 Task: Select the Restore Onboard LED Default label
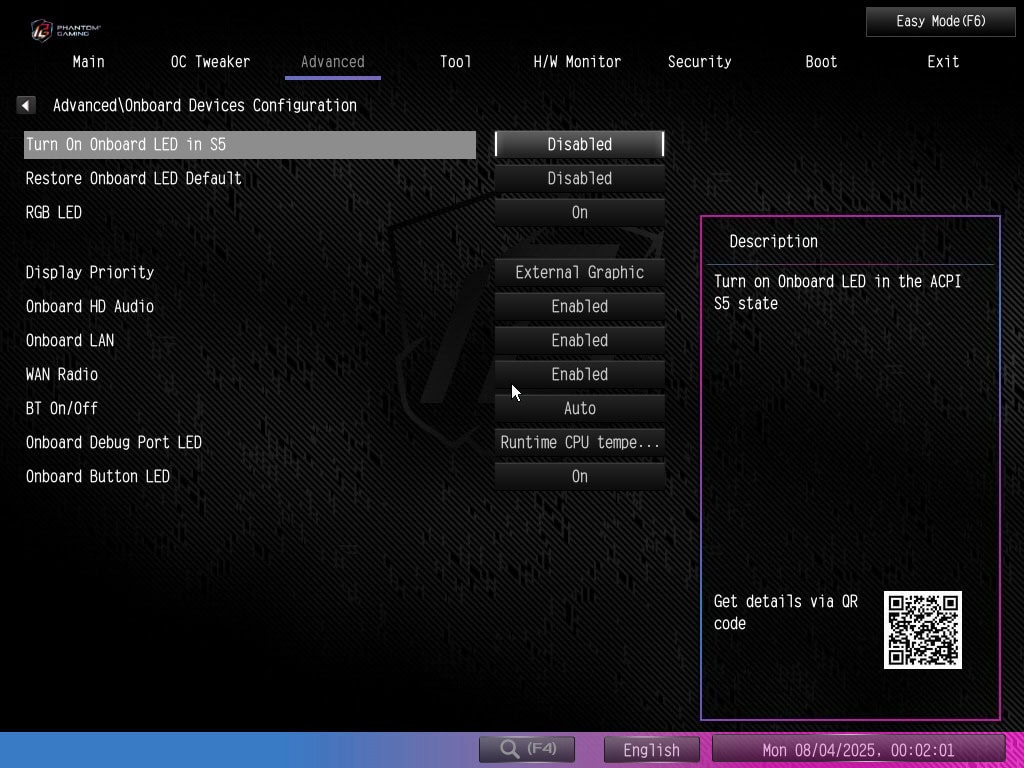pos(133,178)
